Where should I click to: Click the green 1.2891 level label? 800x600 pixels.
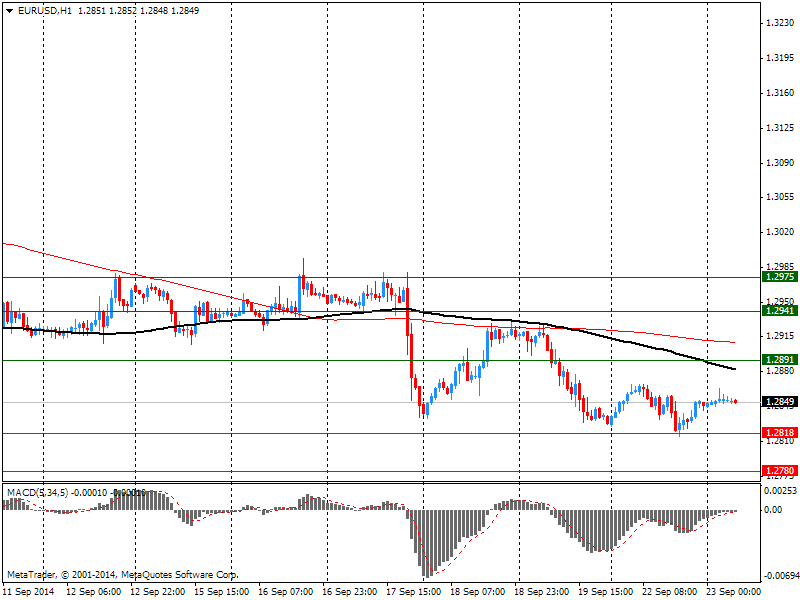[x=779, y=360]
